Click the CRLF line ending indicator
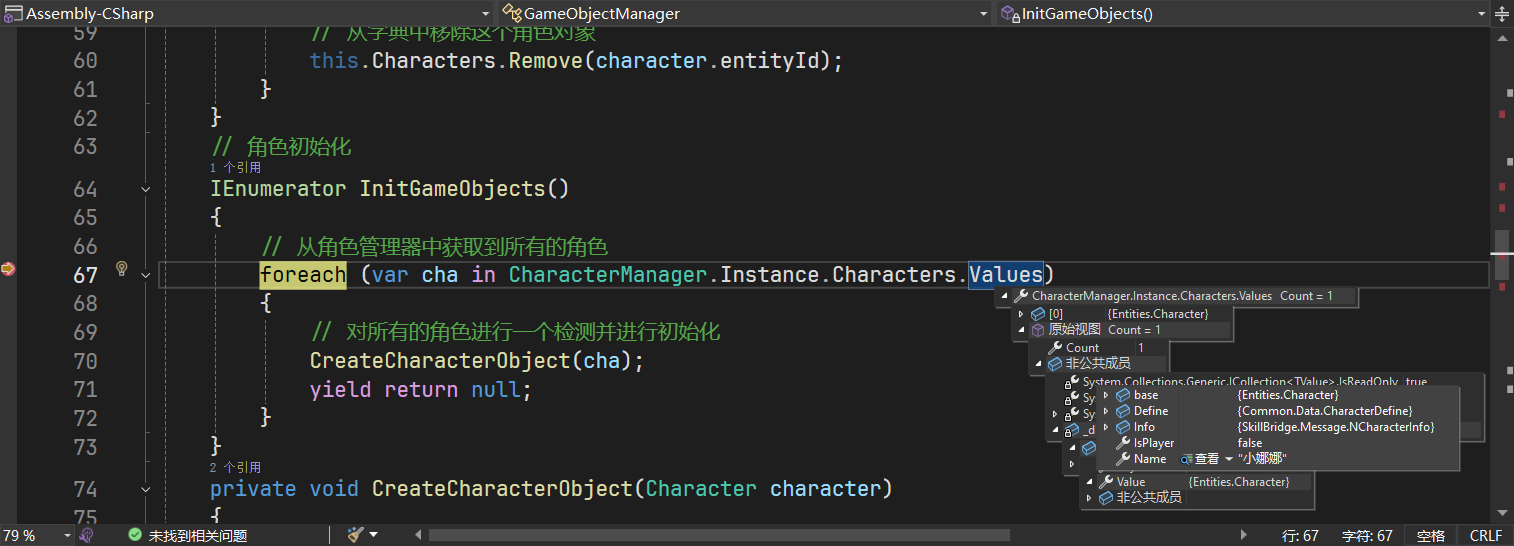 1485,536
